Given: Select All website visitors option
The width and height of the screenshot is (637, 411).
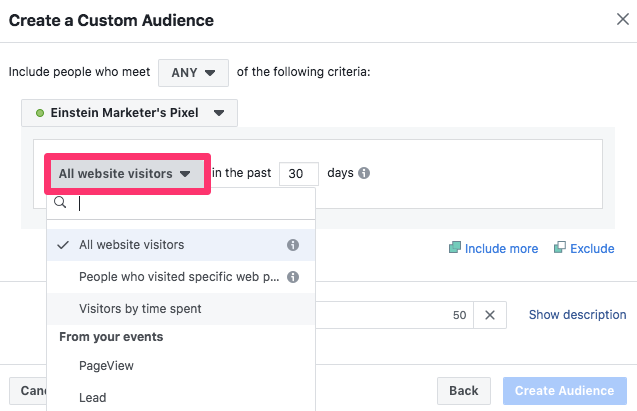Looking at the screenshot, I should [181, 245].
